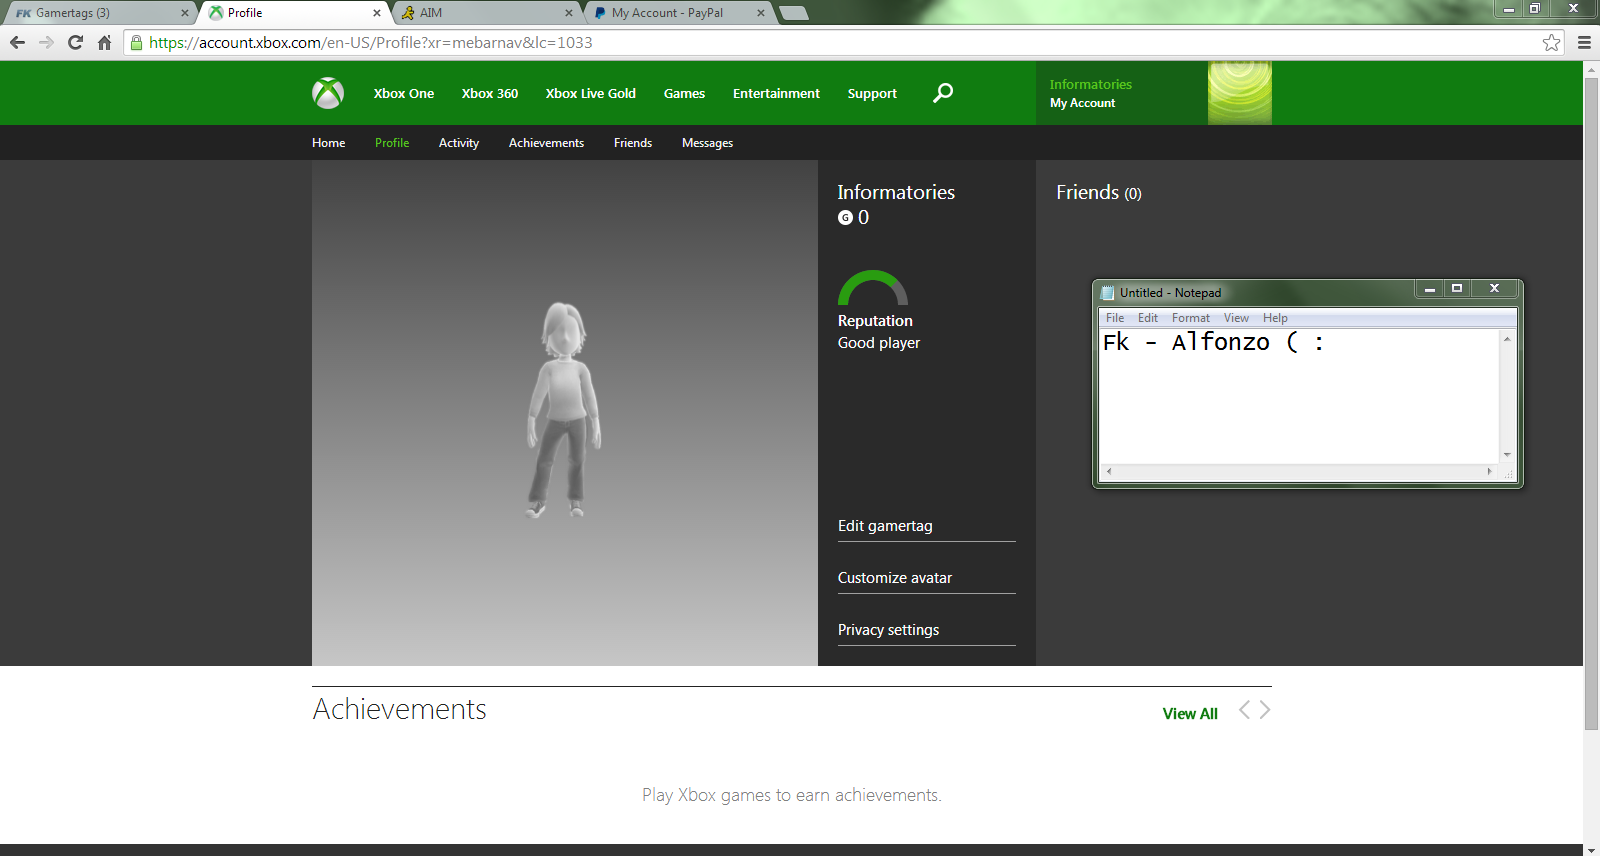
Task: Open the Xbox Live Gold menu
Action: (591, 93)
